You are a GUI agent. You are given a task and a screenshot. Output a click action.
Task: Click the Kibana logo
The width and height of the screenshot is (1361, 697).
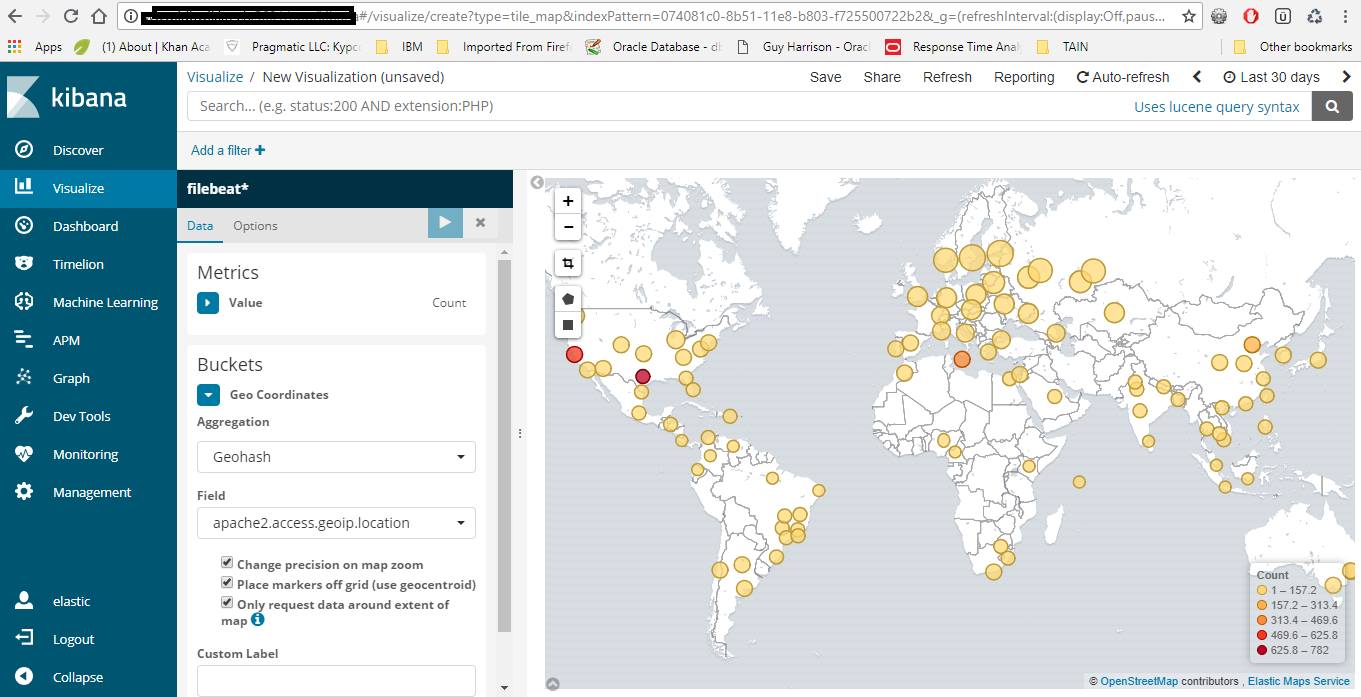(x=67, y=97)
